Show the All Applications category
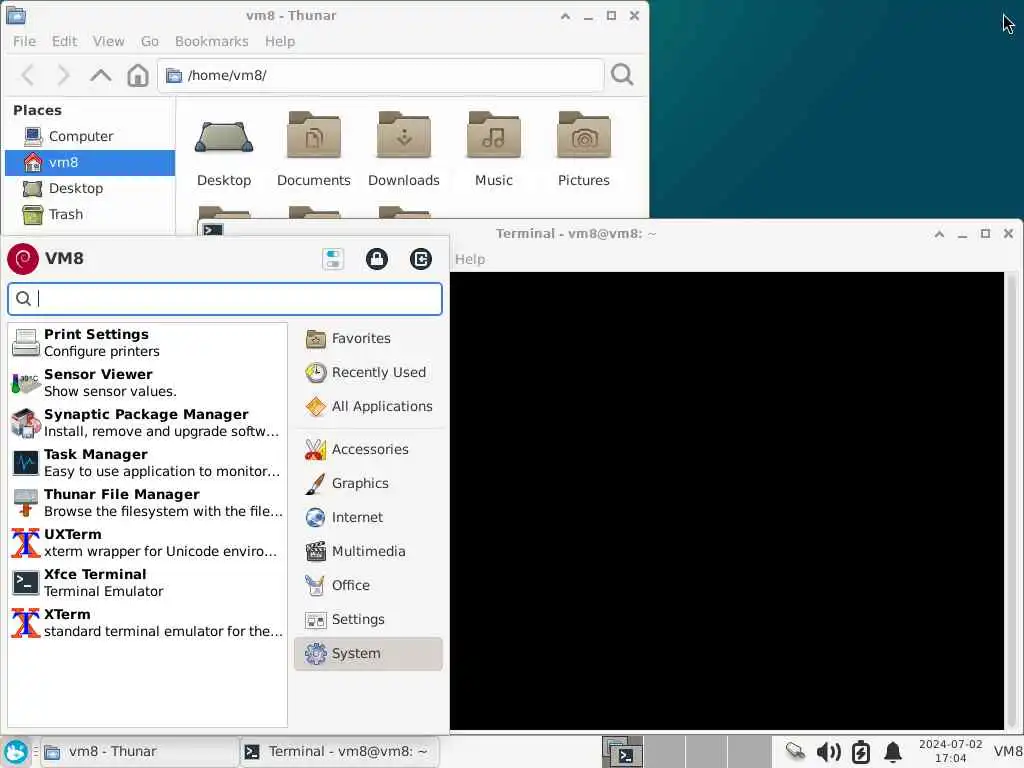 click(368, 406)
